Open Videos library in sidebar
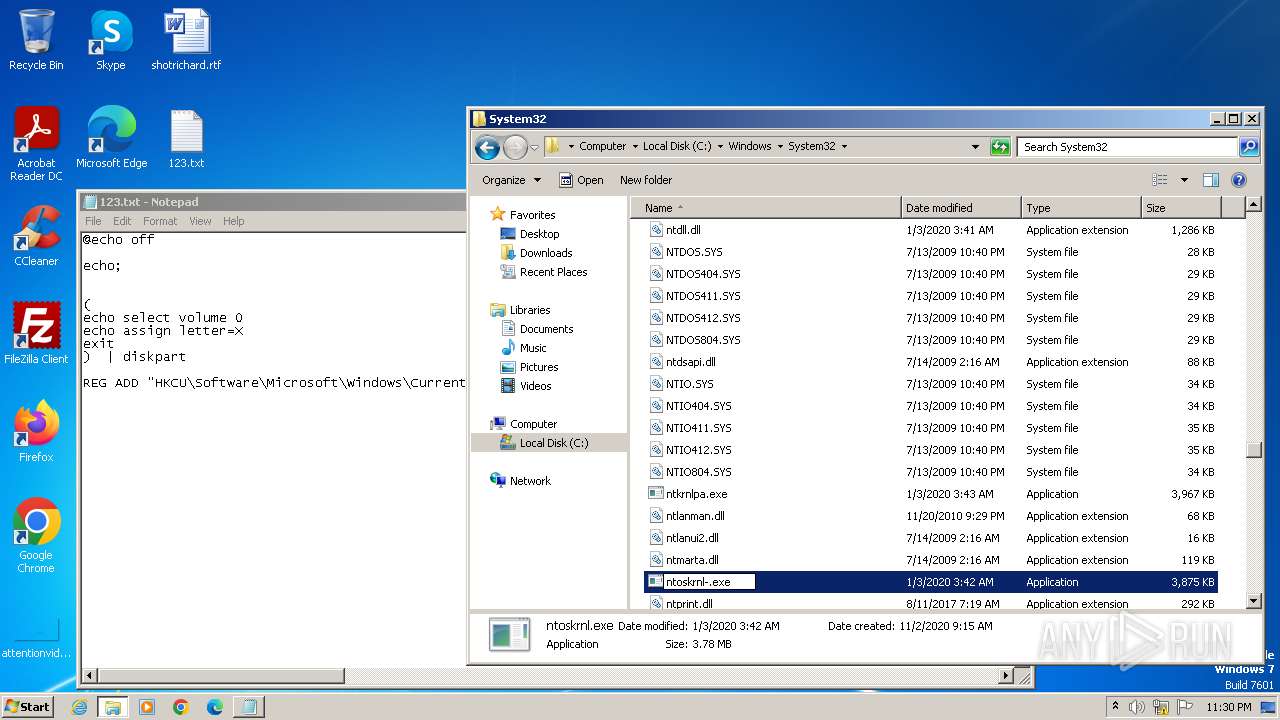This screenshot has width=1280, height=720. pyautogui.click(x=535, y=386)
